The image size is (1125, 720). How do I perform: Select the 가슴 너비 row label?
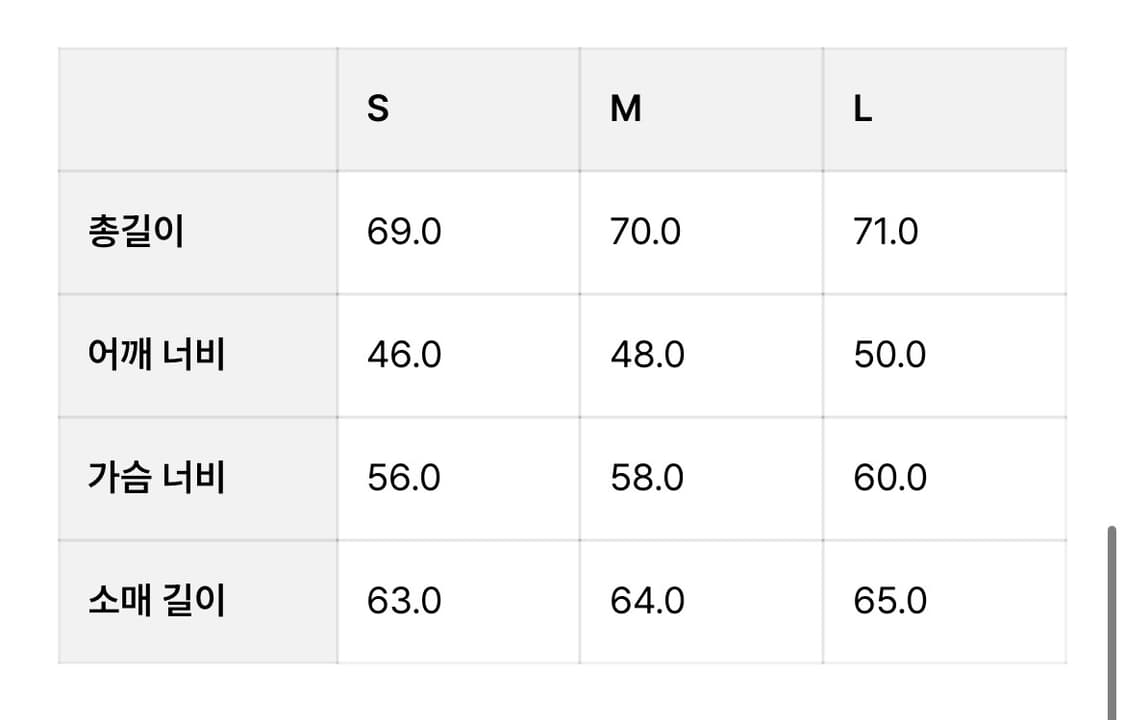coord(156,478)
